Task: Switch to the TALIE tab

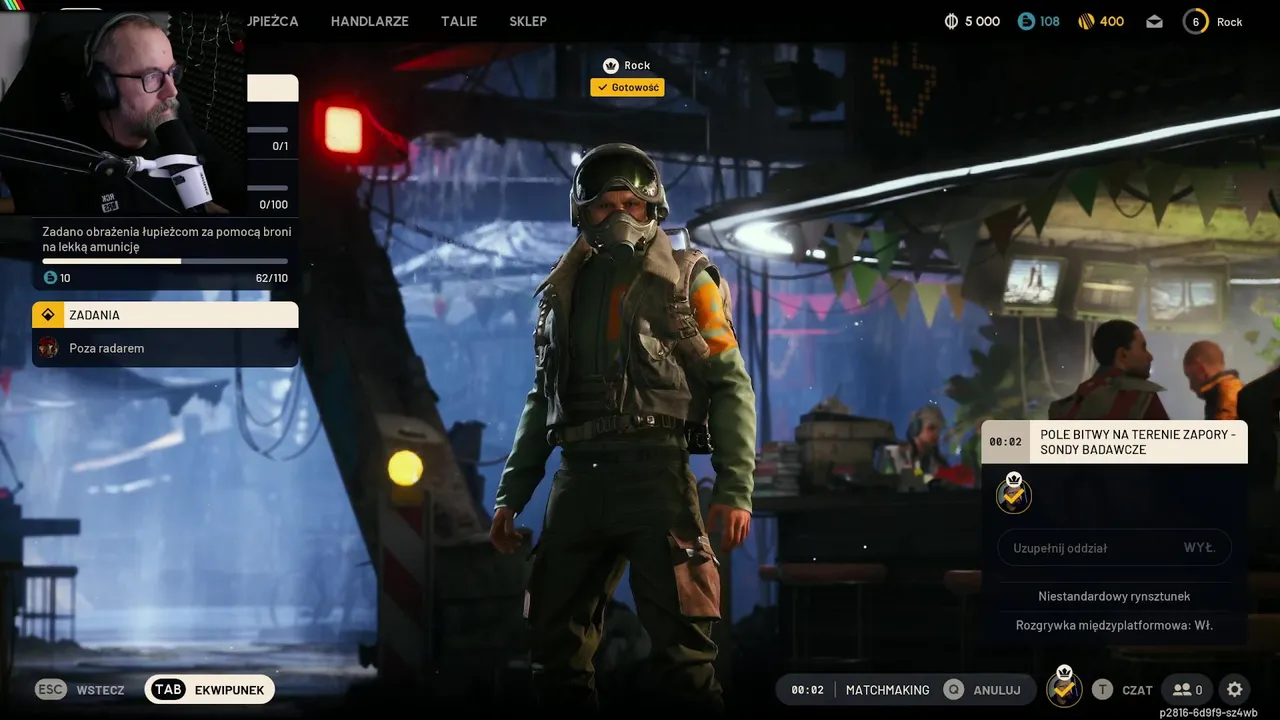Action: tap(459, 21)
